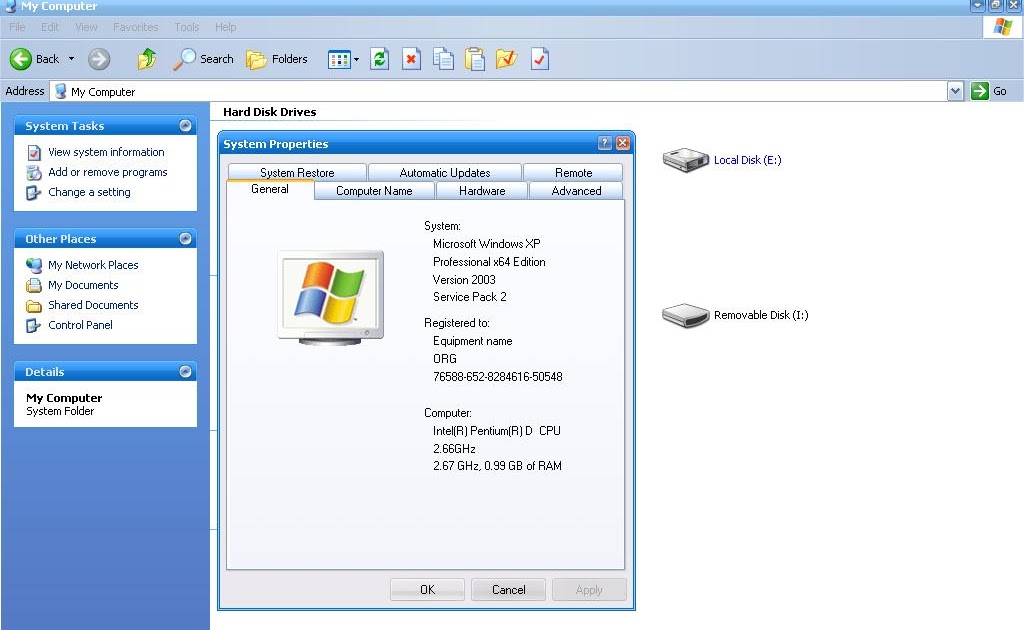1024x630 pixels.
Task: Open the File menu
Action: click(x=18, y=27)
